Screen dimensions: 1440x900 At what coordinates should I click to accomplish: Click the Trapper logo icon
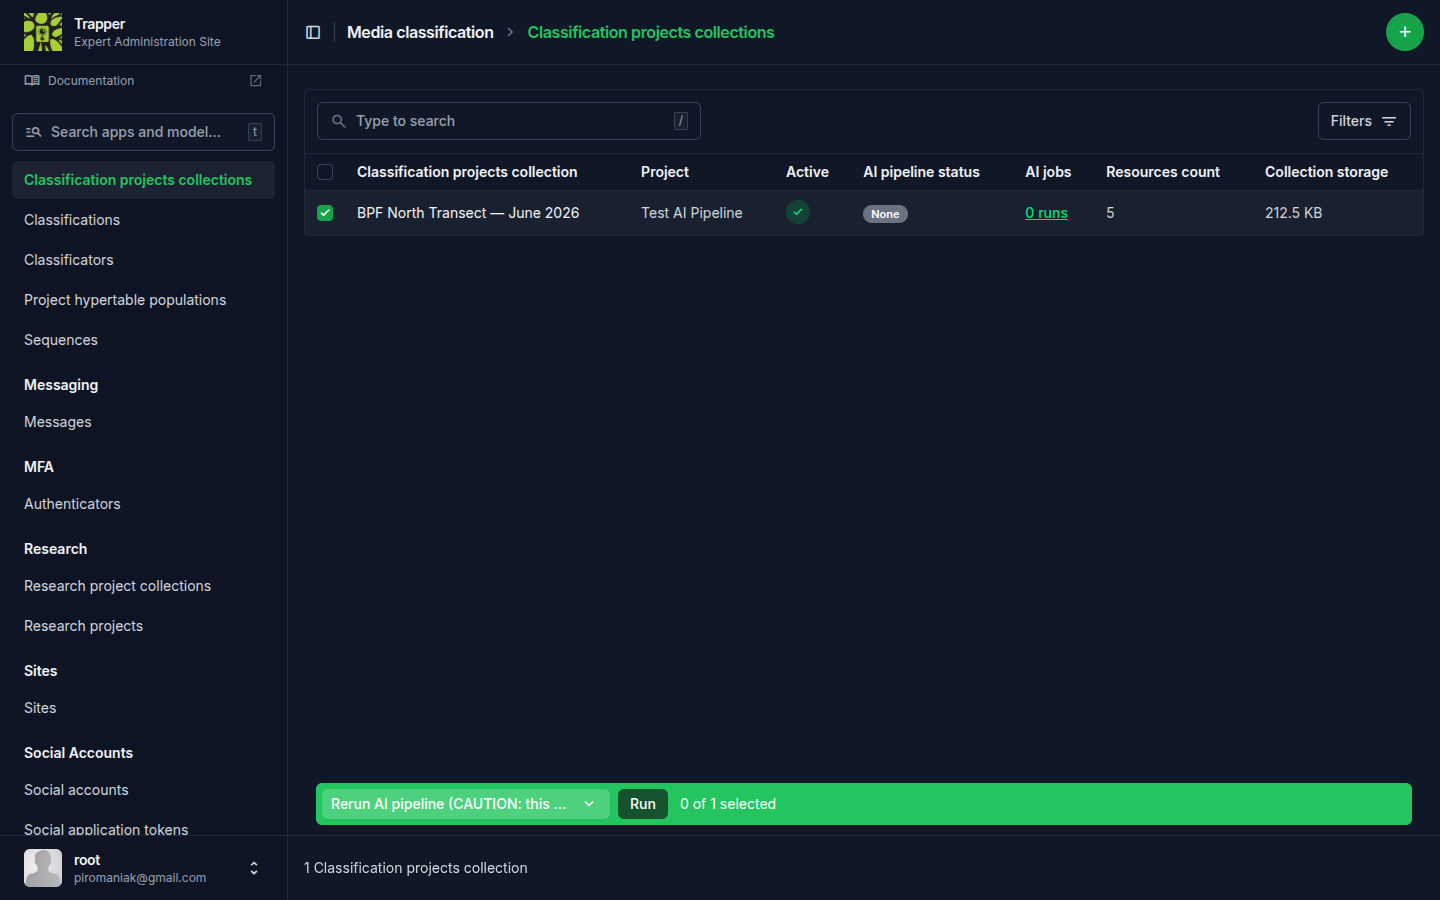point(43,32)
